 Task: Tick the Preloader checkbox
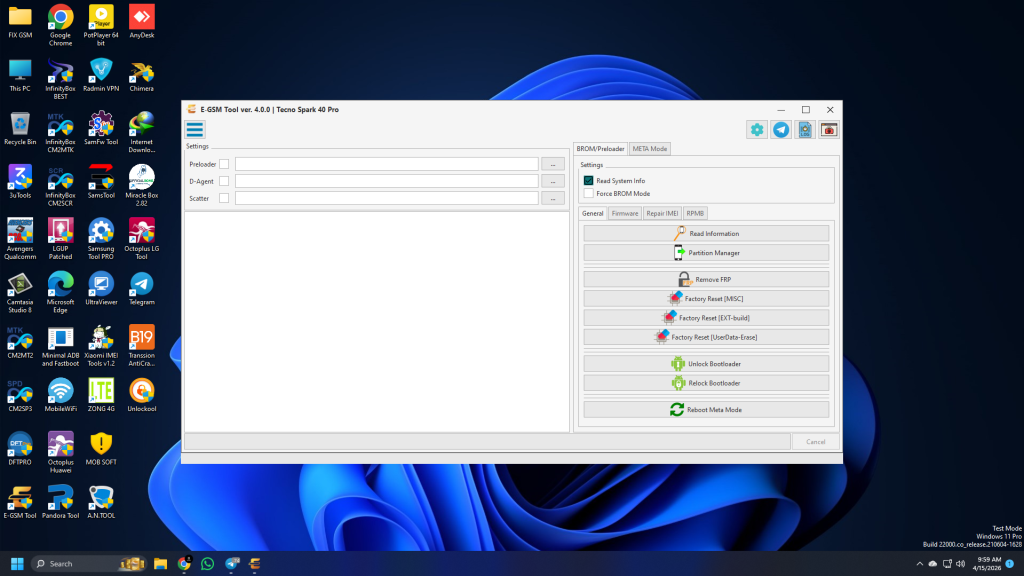point(224,164)
